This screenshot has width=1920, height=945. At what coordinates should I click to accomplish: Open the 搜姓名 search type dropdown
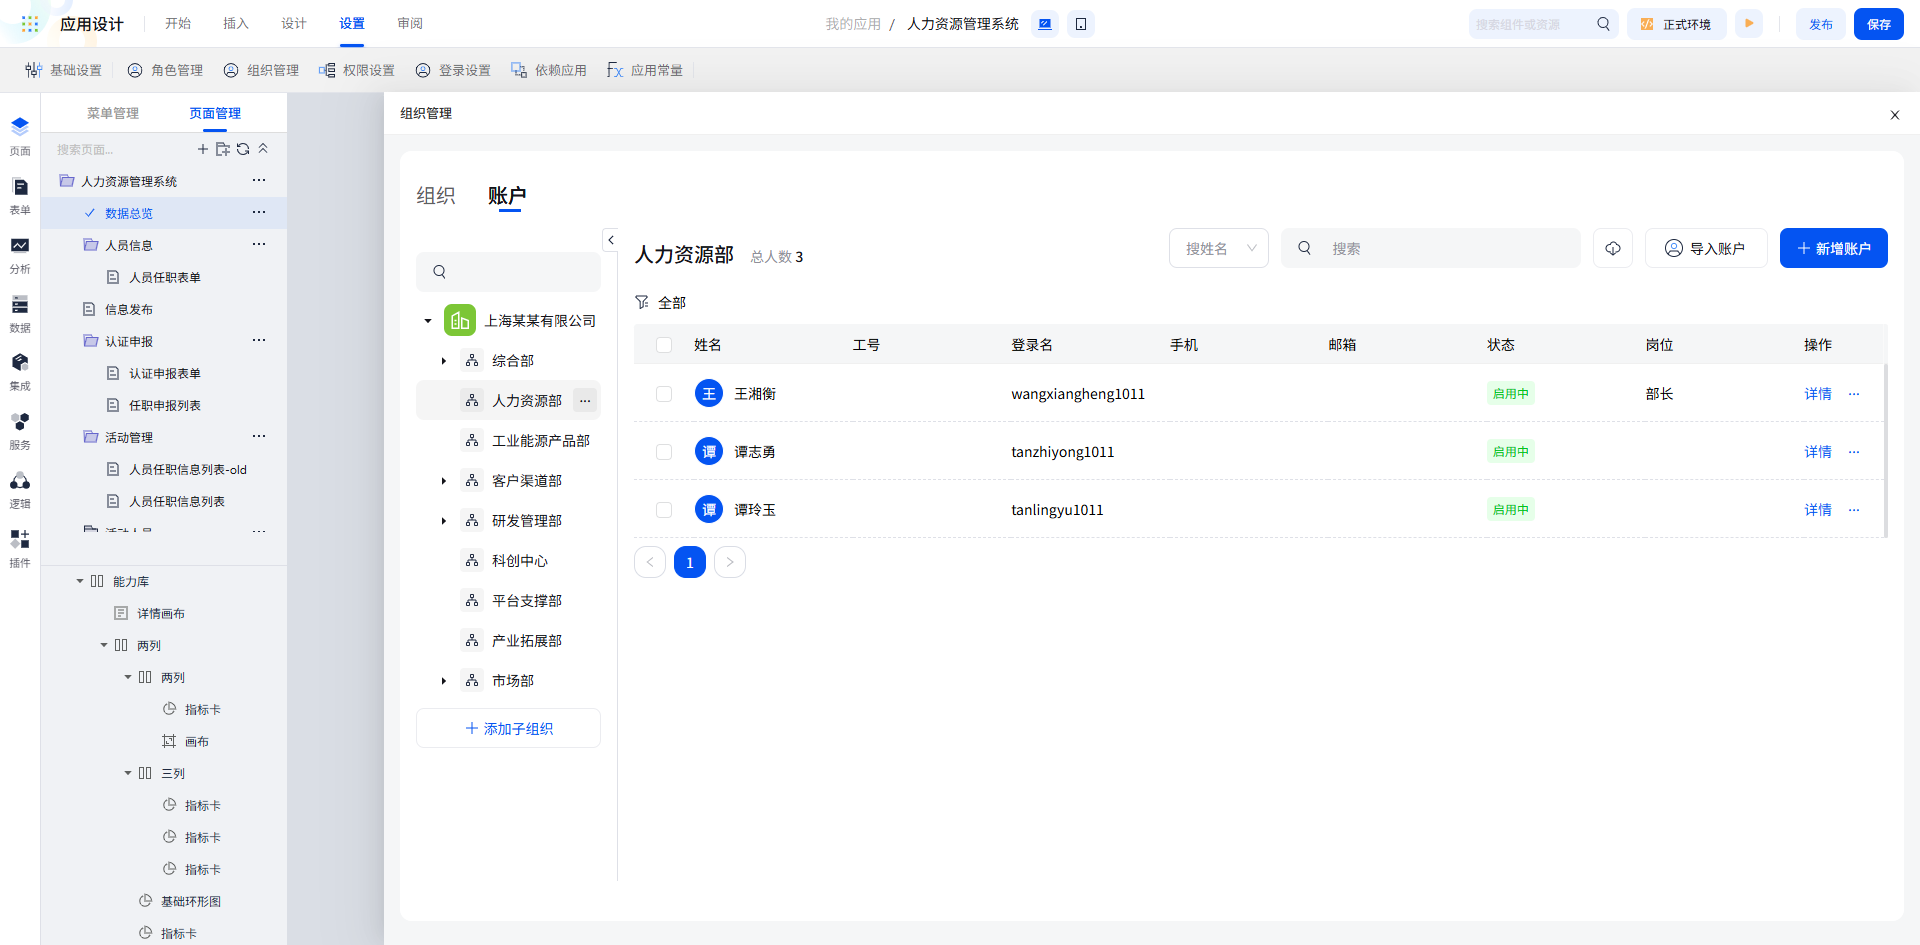(x=1218, y=248)
